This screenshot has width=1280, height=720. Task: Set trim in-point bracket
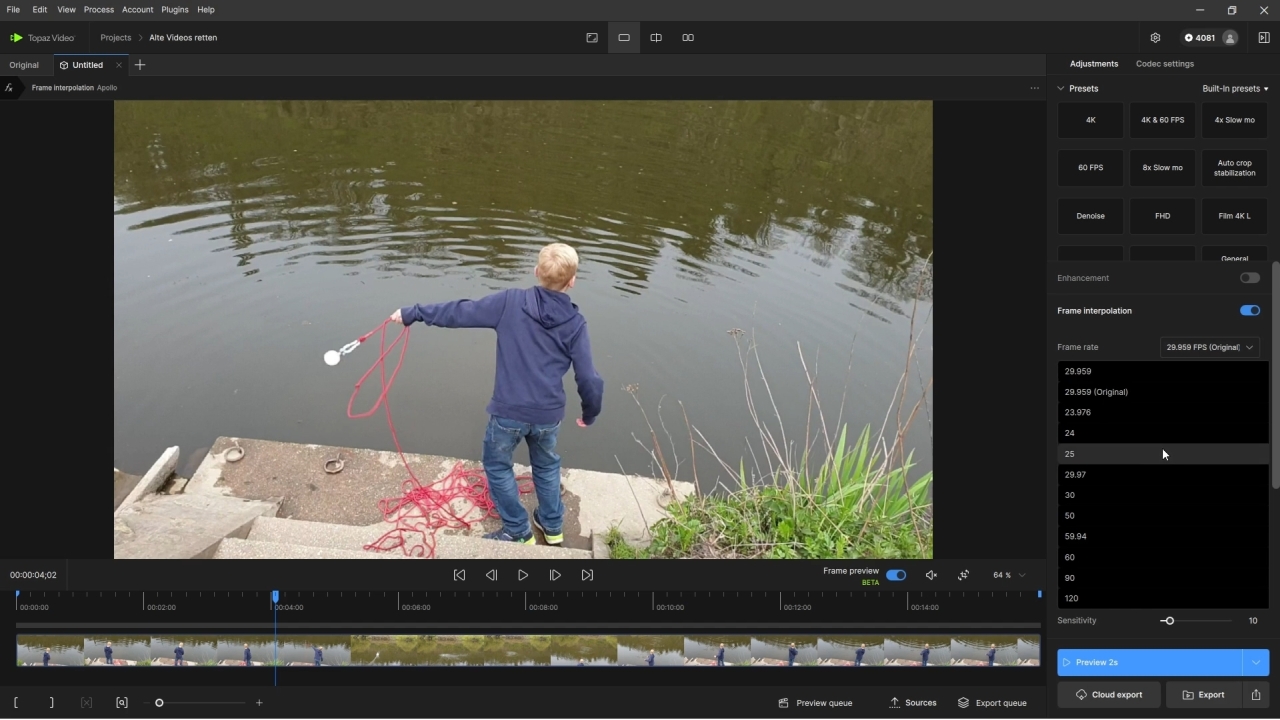[16, 703]
